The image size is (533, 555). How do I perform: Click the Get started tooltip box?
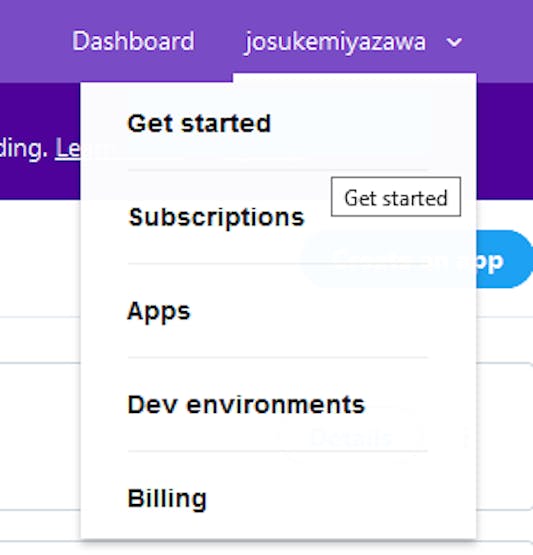[x=396, y=196]
